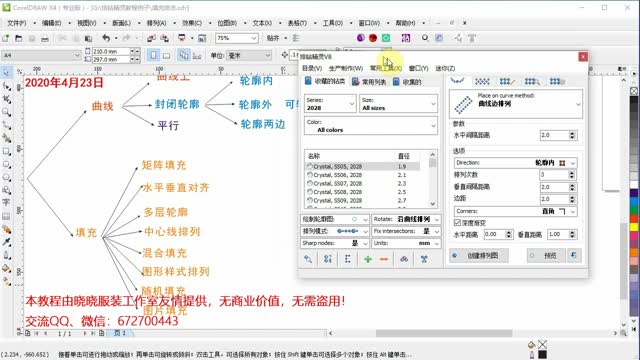Select the Text tool in the toolbox
640x360 pixels.
(6, 203)
